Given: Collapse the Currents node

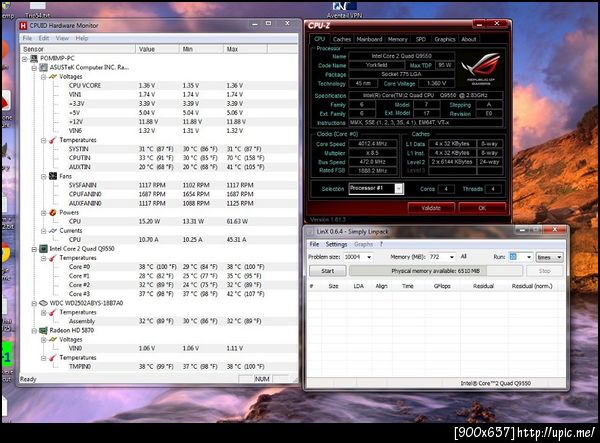Looking at the screenshot, I should (44, 231).
